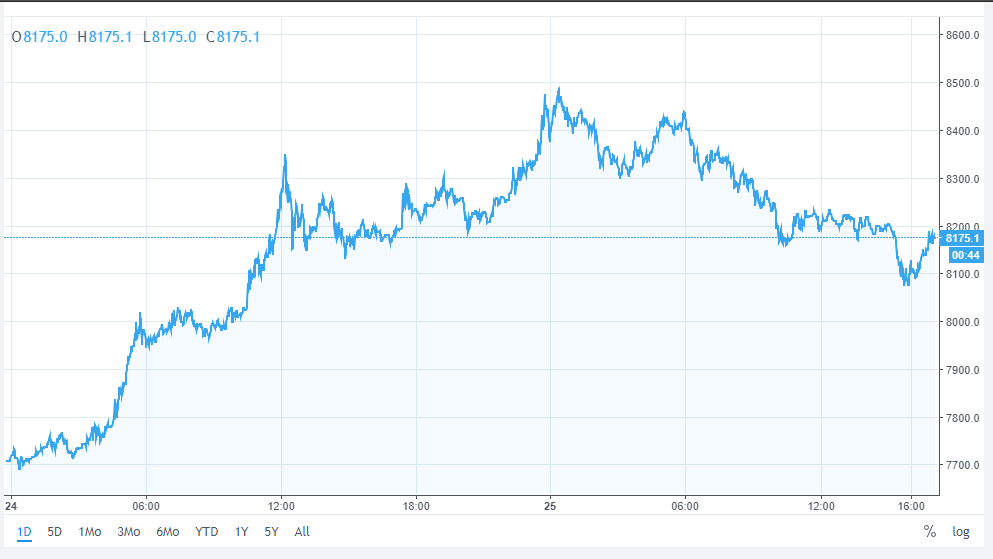Click the 24 date label on time axis

(x=11, y=506)
